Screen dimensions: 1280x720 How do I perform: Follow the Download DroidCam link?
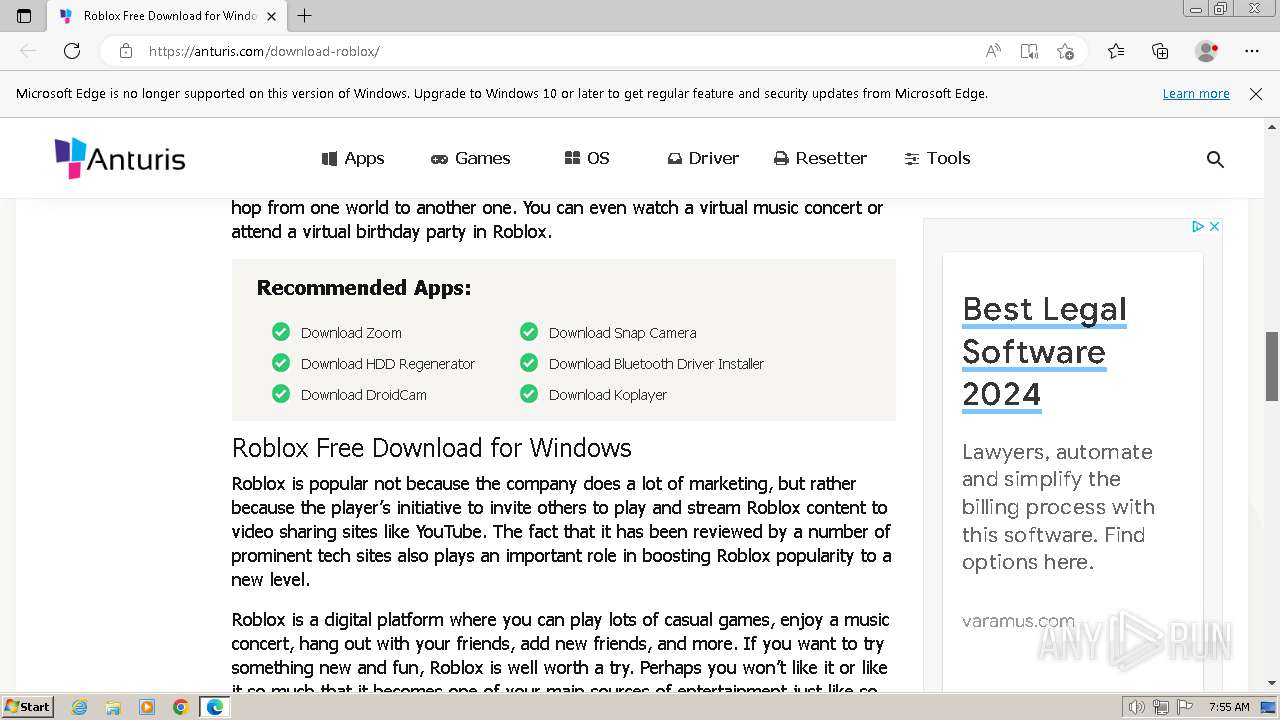(x=364, y=395)
